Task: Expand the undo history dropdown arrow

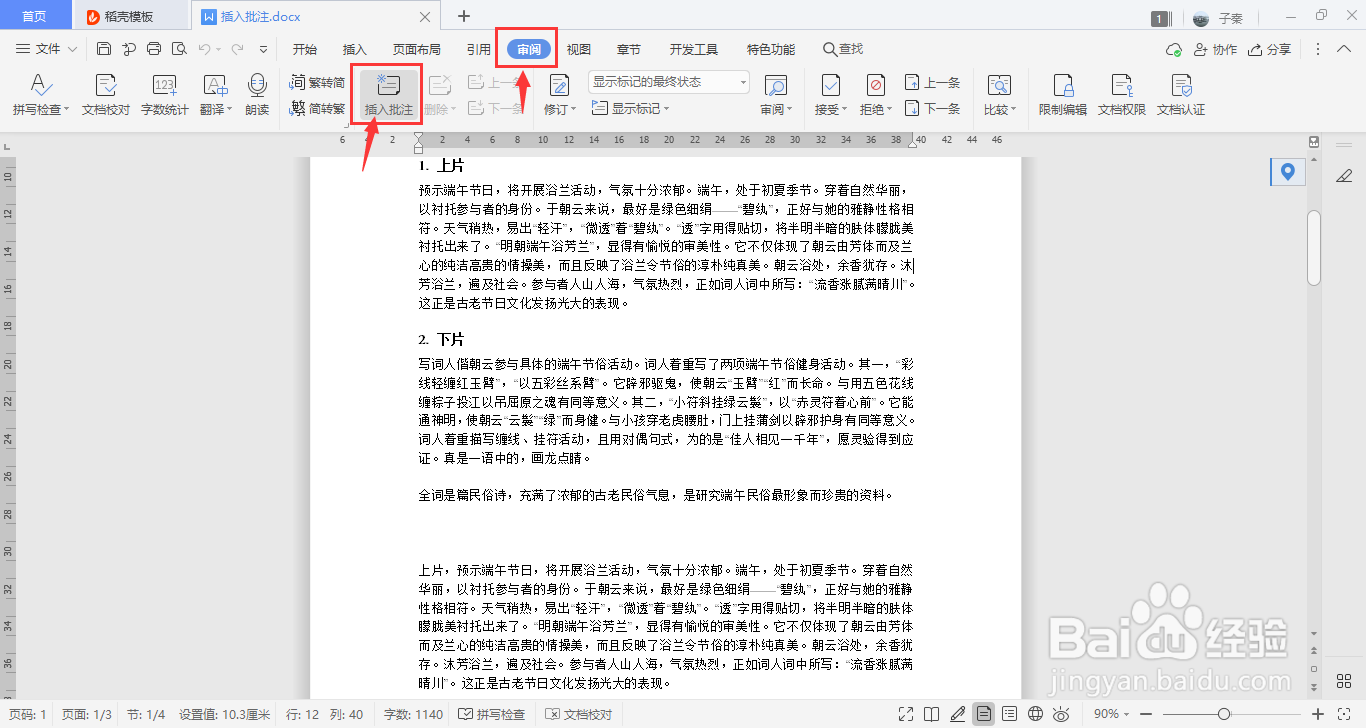Action: (x=218, y=49)
